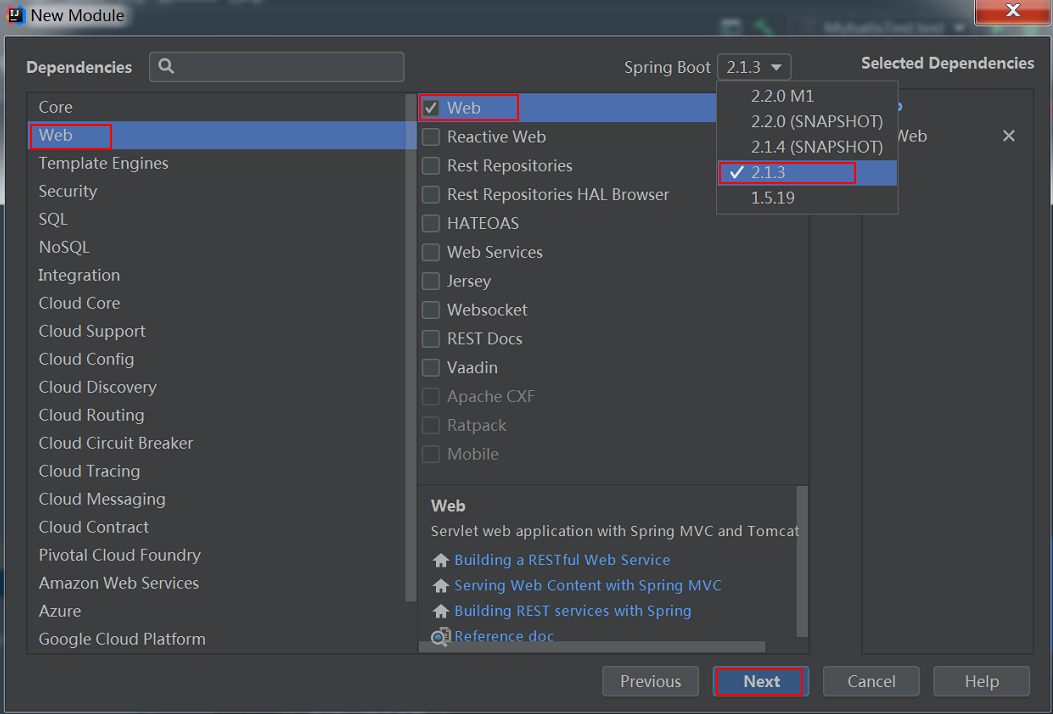The width and height of the screenshot is (1053, 714).
Task: Select the Integration category
Action: point(218,275)
